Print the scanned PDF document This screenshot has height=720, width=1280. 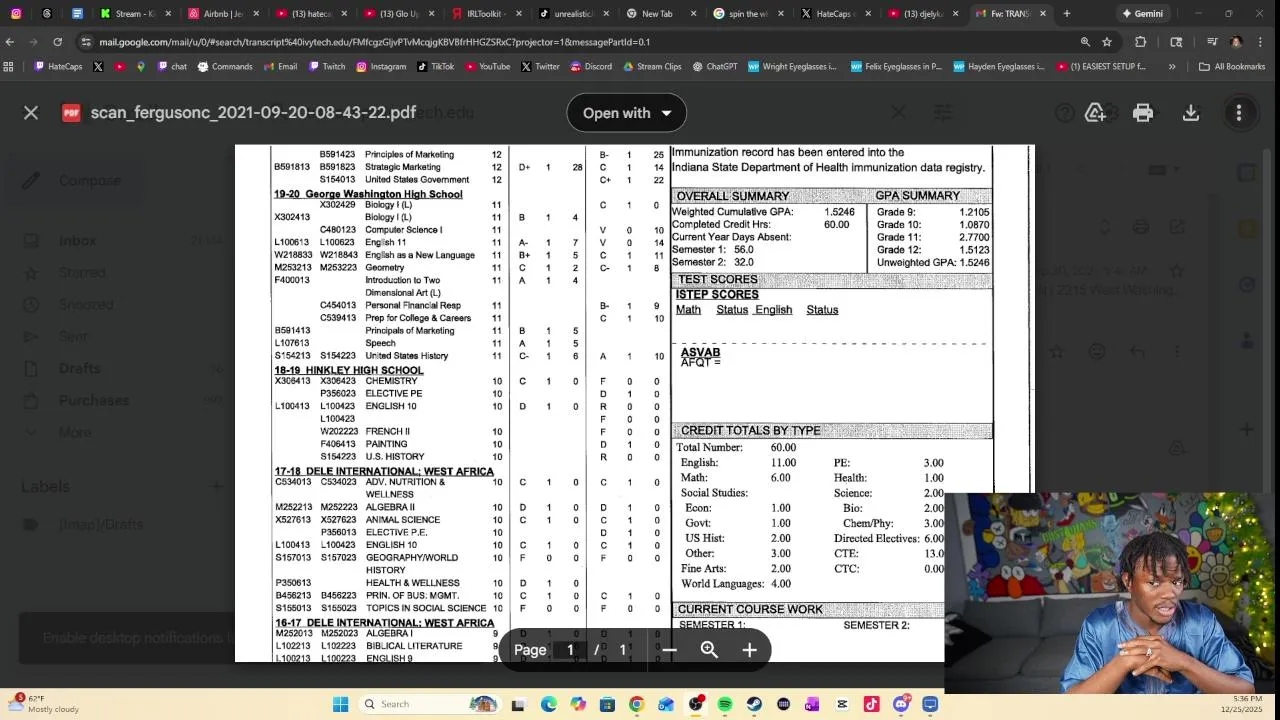pos(1143,113)
